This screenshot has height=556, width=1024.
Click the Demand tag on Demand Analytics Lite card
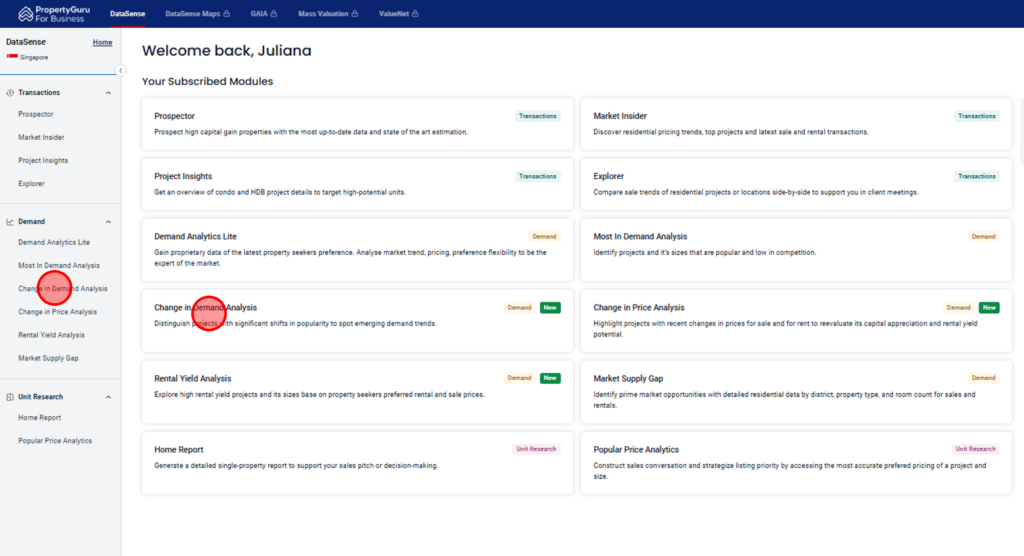[544, 237]
